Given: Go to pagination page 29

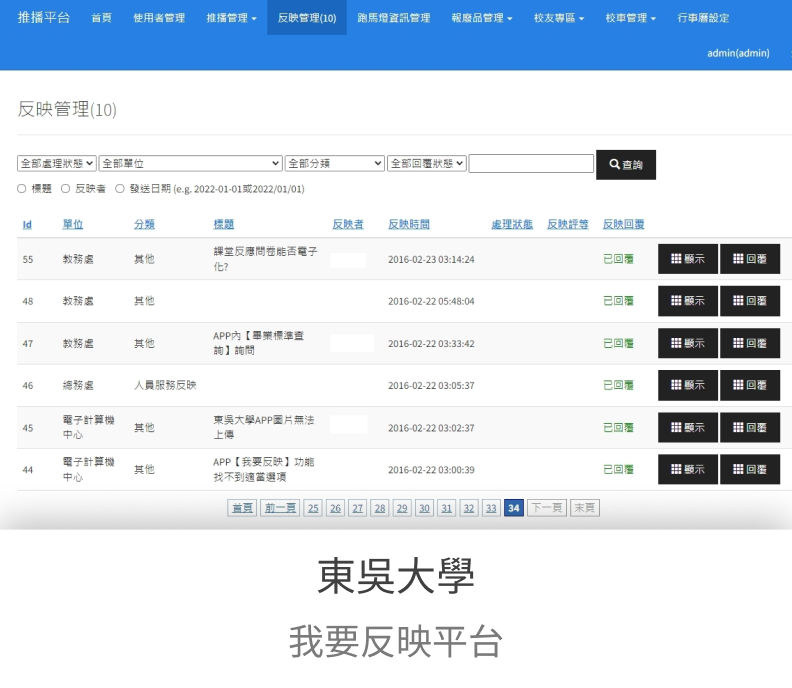Looking at the screenshot, I should click(402, 508).
